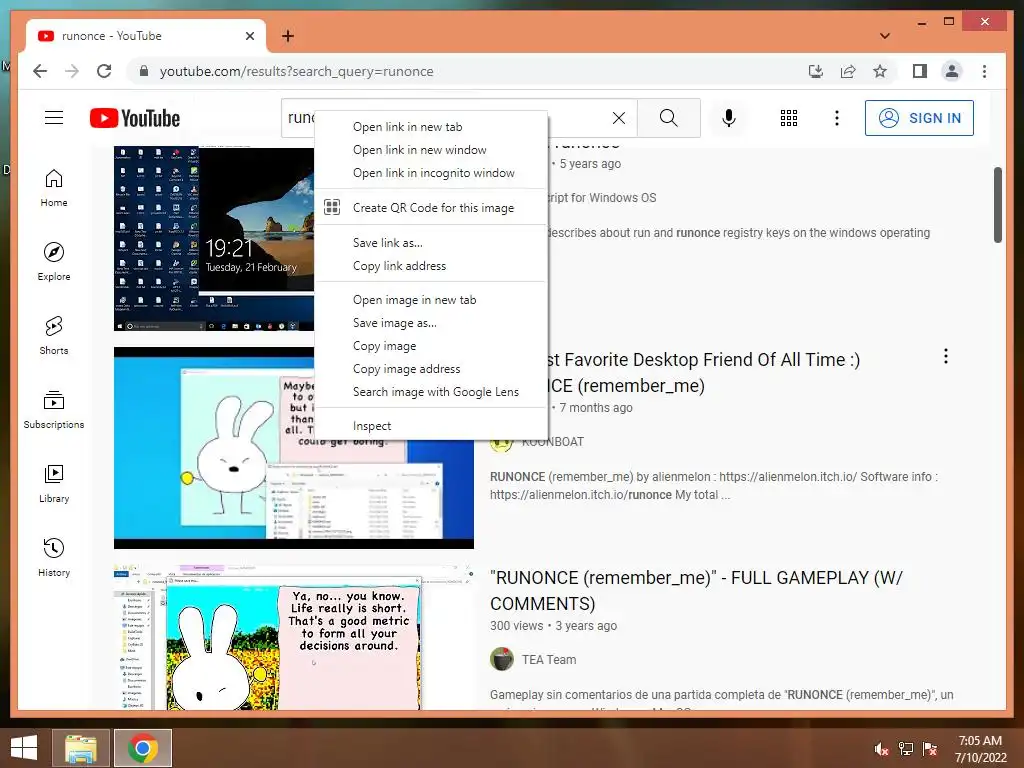The height and width of the screenshot is (768, 1024).
Task: Open Windows Start button
Action: pos(24,748)
